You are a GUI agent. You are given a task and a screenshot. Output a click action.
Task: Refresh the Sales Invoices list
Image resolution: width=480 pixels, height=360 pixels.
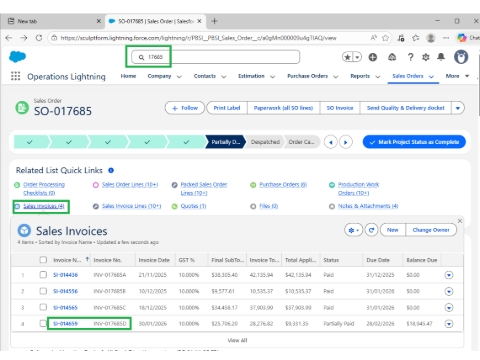pos(371,230)
